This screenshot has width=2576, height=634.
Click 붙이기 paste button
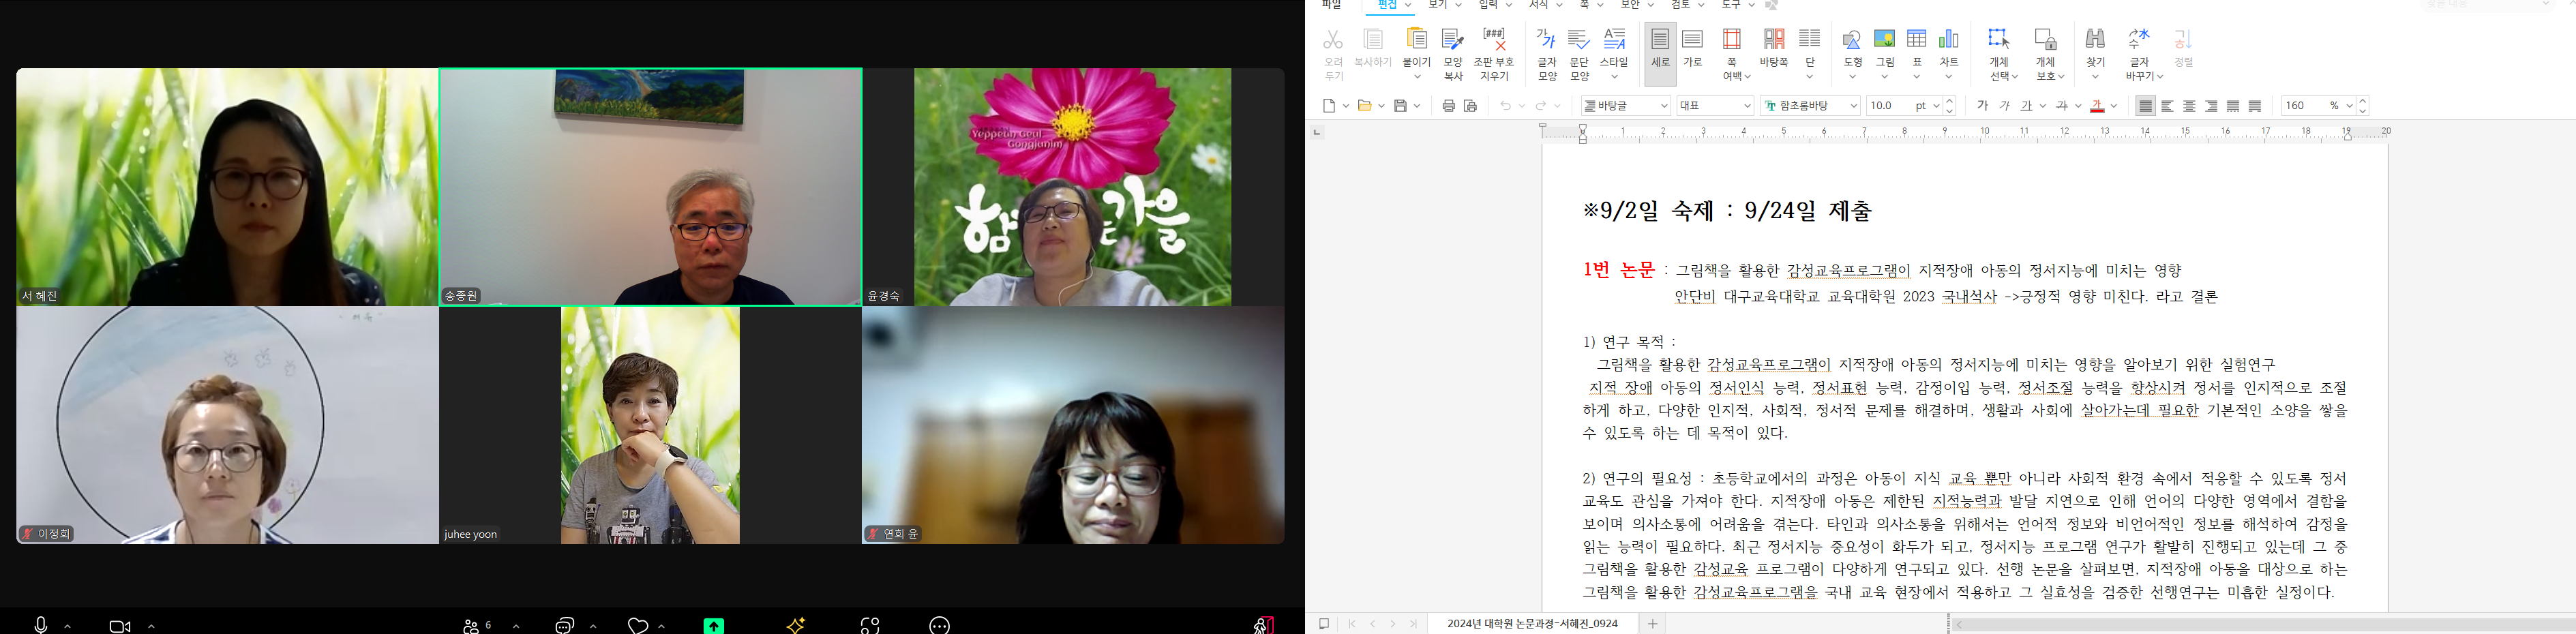click(x=1416, y=53)
